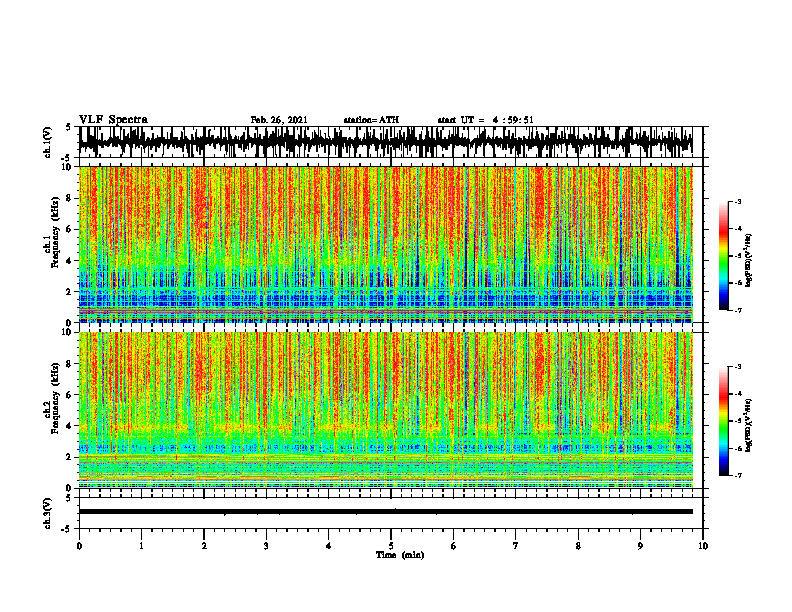Viewport: 792px width, 612px height.
Task: Click the "ch.1(V)" axis label
Action: pyautogui.click(x=47, y=142)
